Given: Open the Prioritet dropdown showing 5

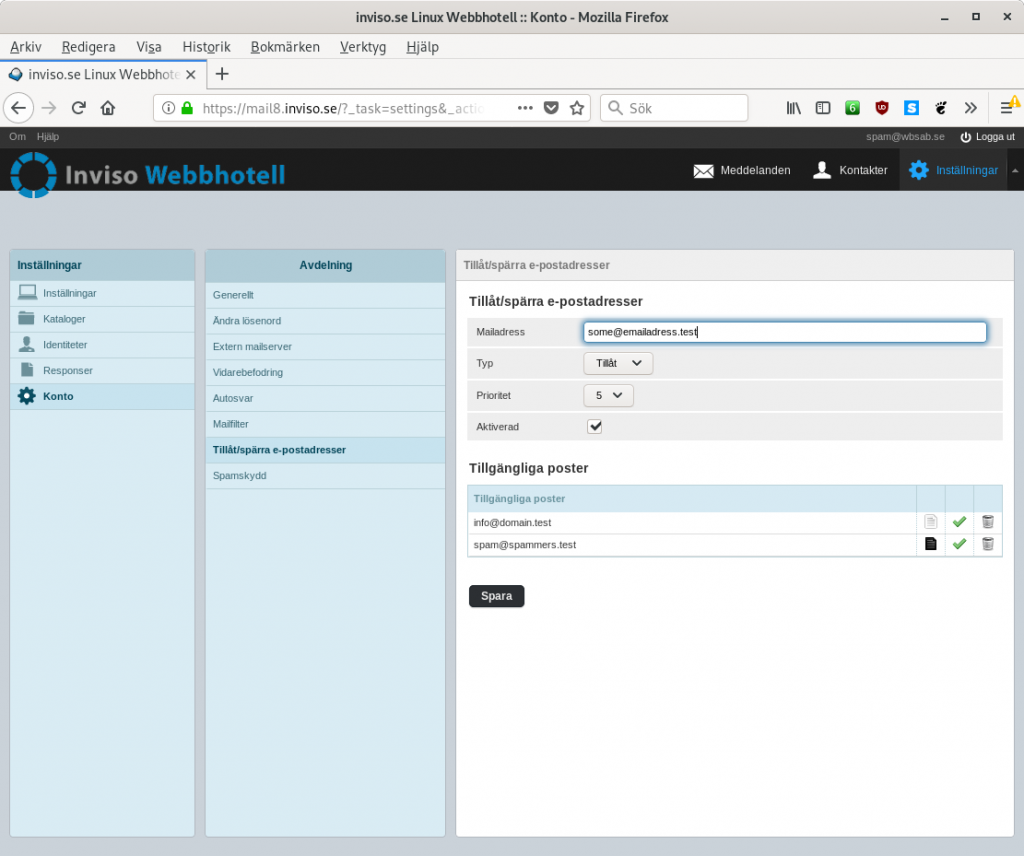Looking at the screenshot, I should [x=608, y=395].
